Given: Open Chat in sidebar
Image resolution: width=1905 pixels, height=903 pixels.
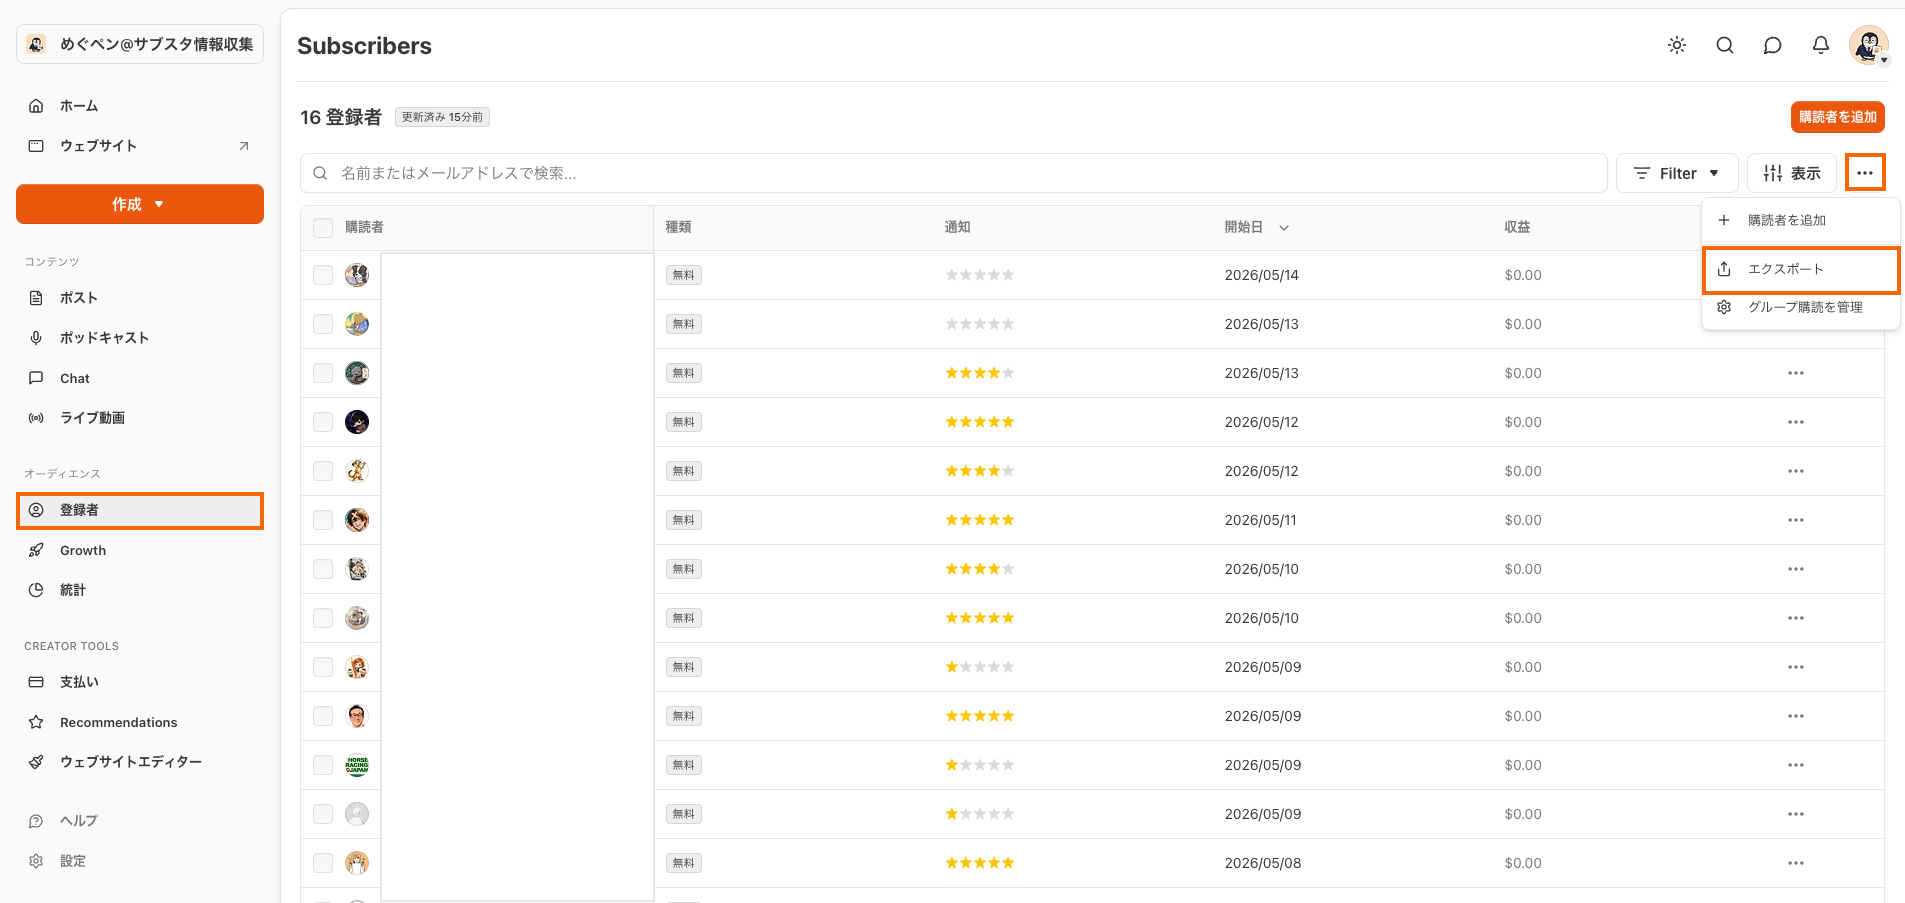Looking at the screenshot, I should 140,378.
